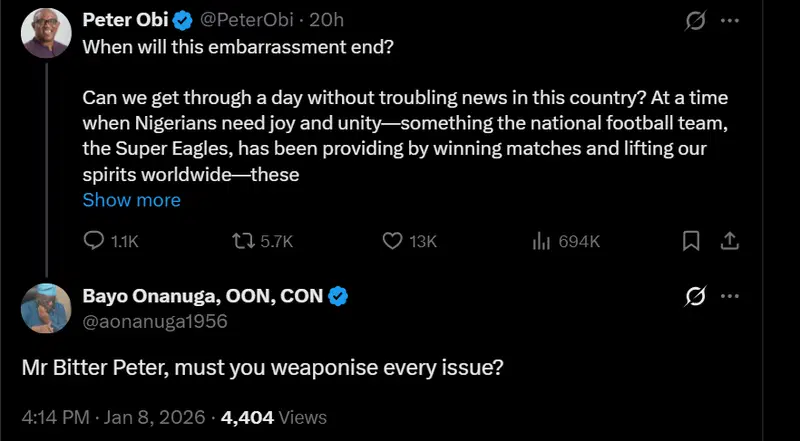Viewport: 800px width, 441px height.
Task: Expand the tweet with Show more
Action: pos(131,200)
